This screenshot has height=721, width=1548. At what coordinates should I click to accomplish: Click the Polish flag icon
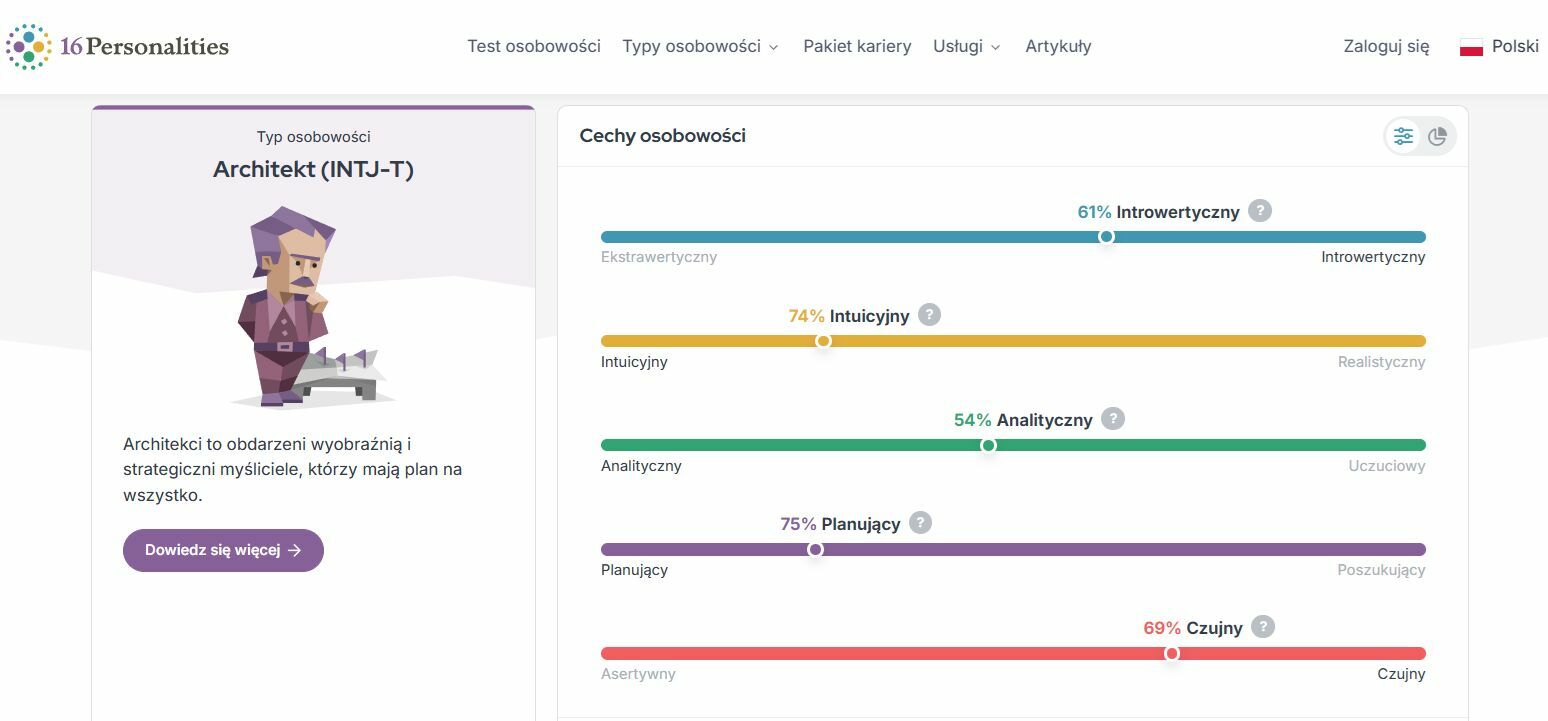(x=1471, y=47)
